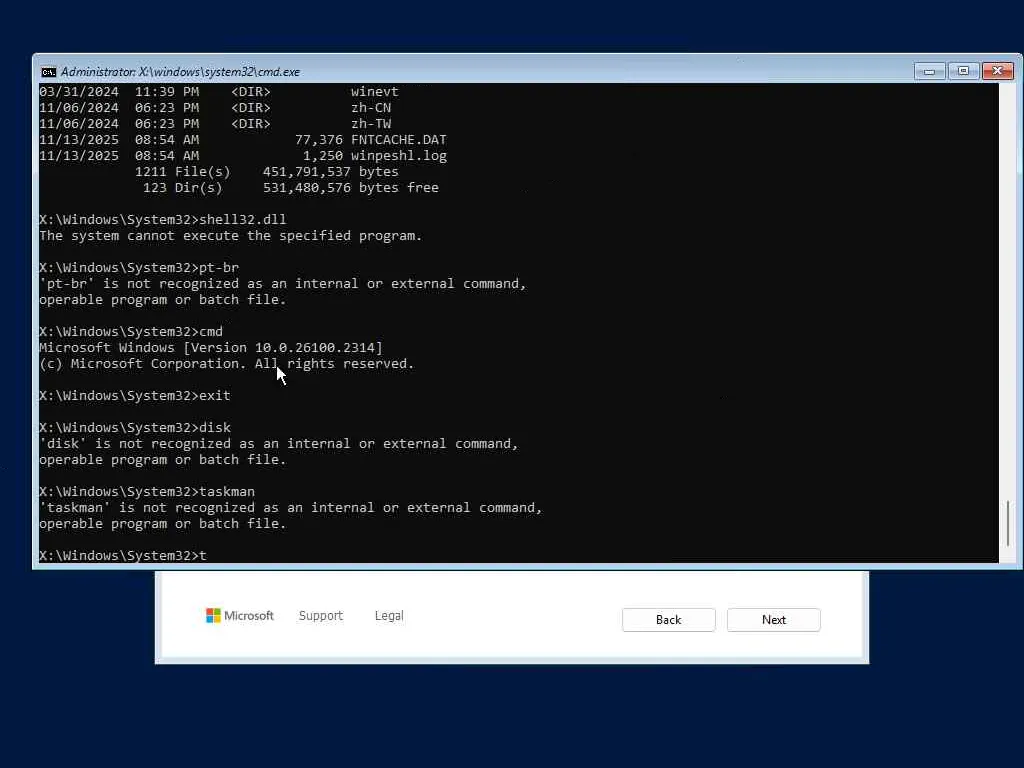
Task: Click the 'pt-br' command after the prompt
Action: coord(219,268)
